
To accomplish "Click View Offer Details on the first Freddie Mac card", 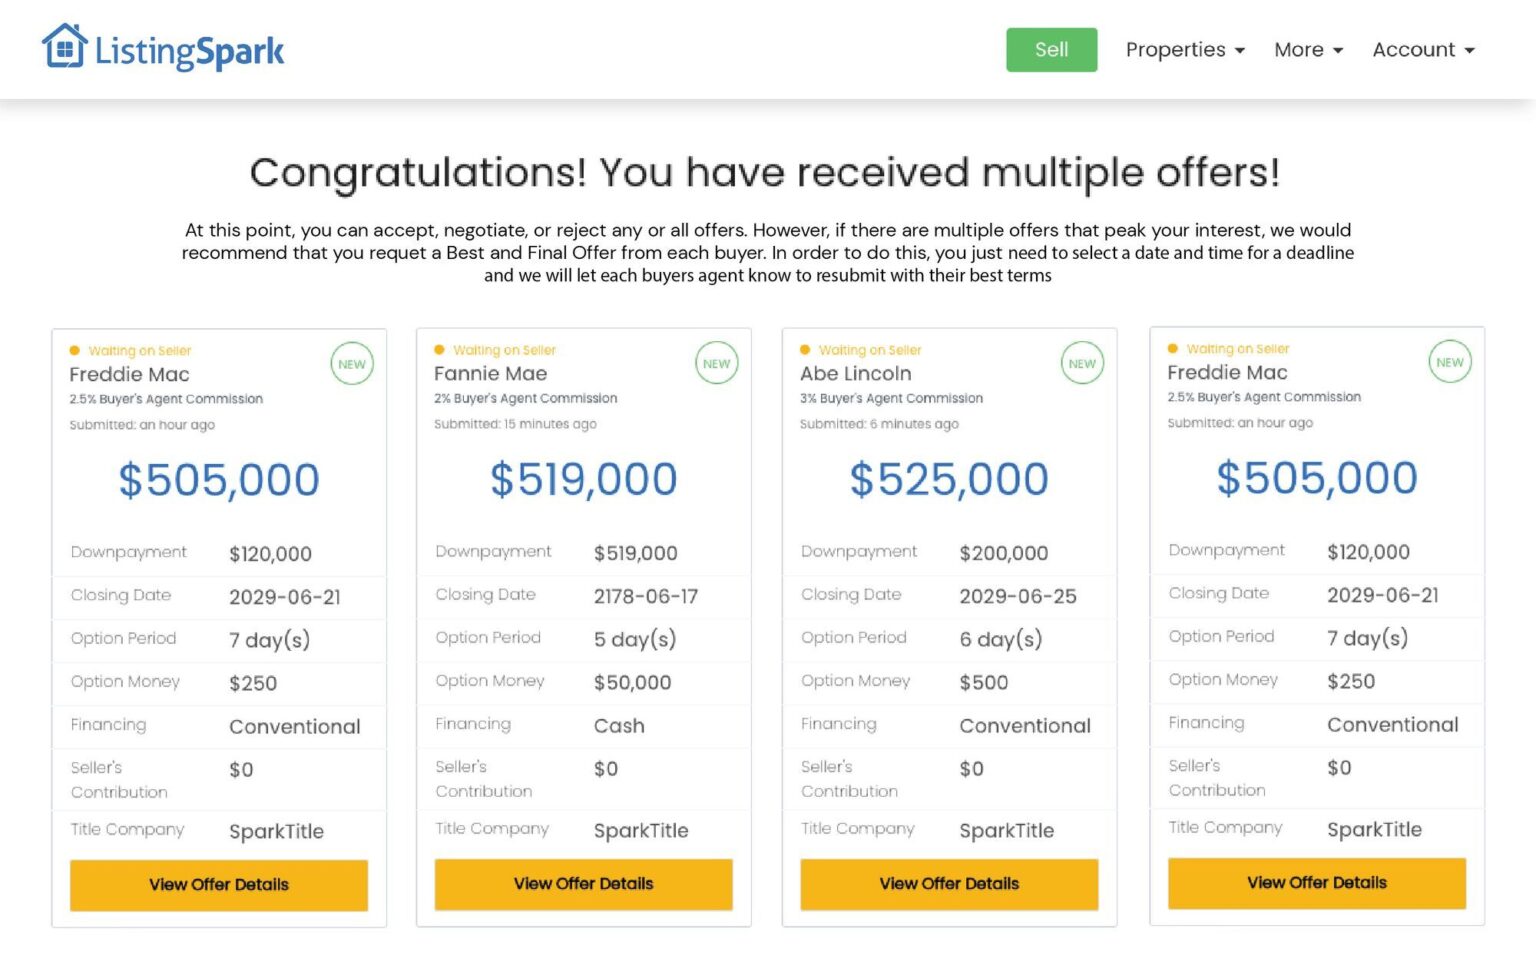I will tap(219, 884).
